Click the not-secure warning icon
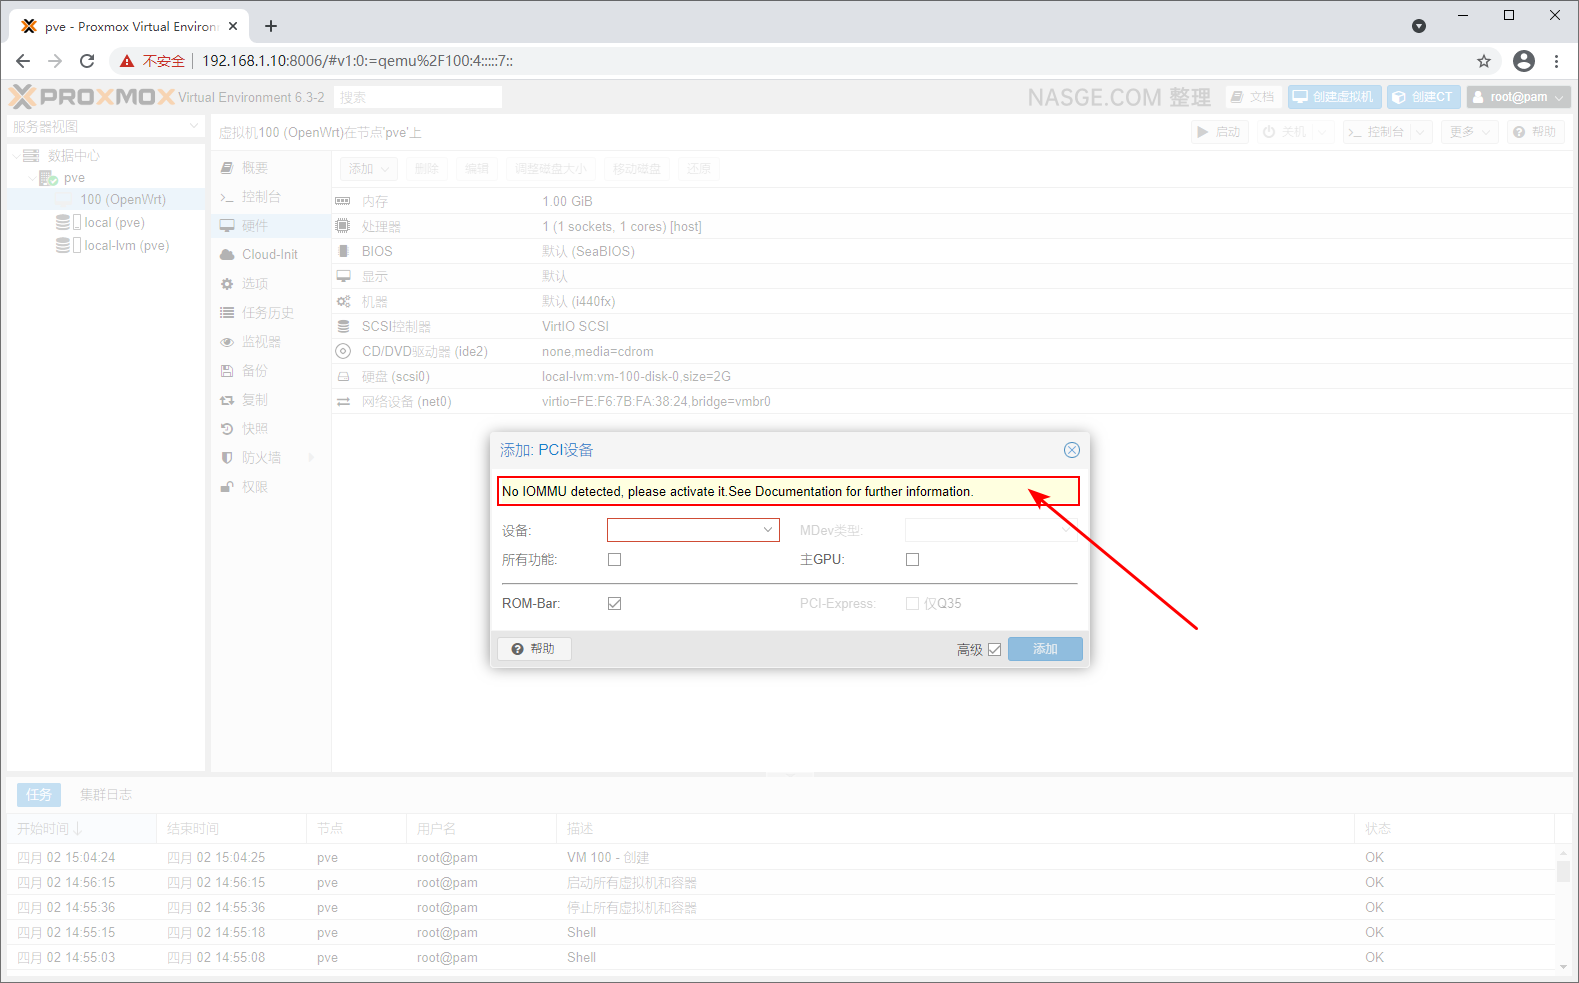The width and height of the screenshot is (1579, 983). 127,61
